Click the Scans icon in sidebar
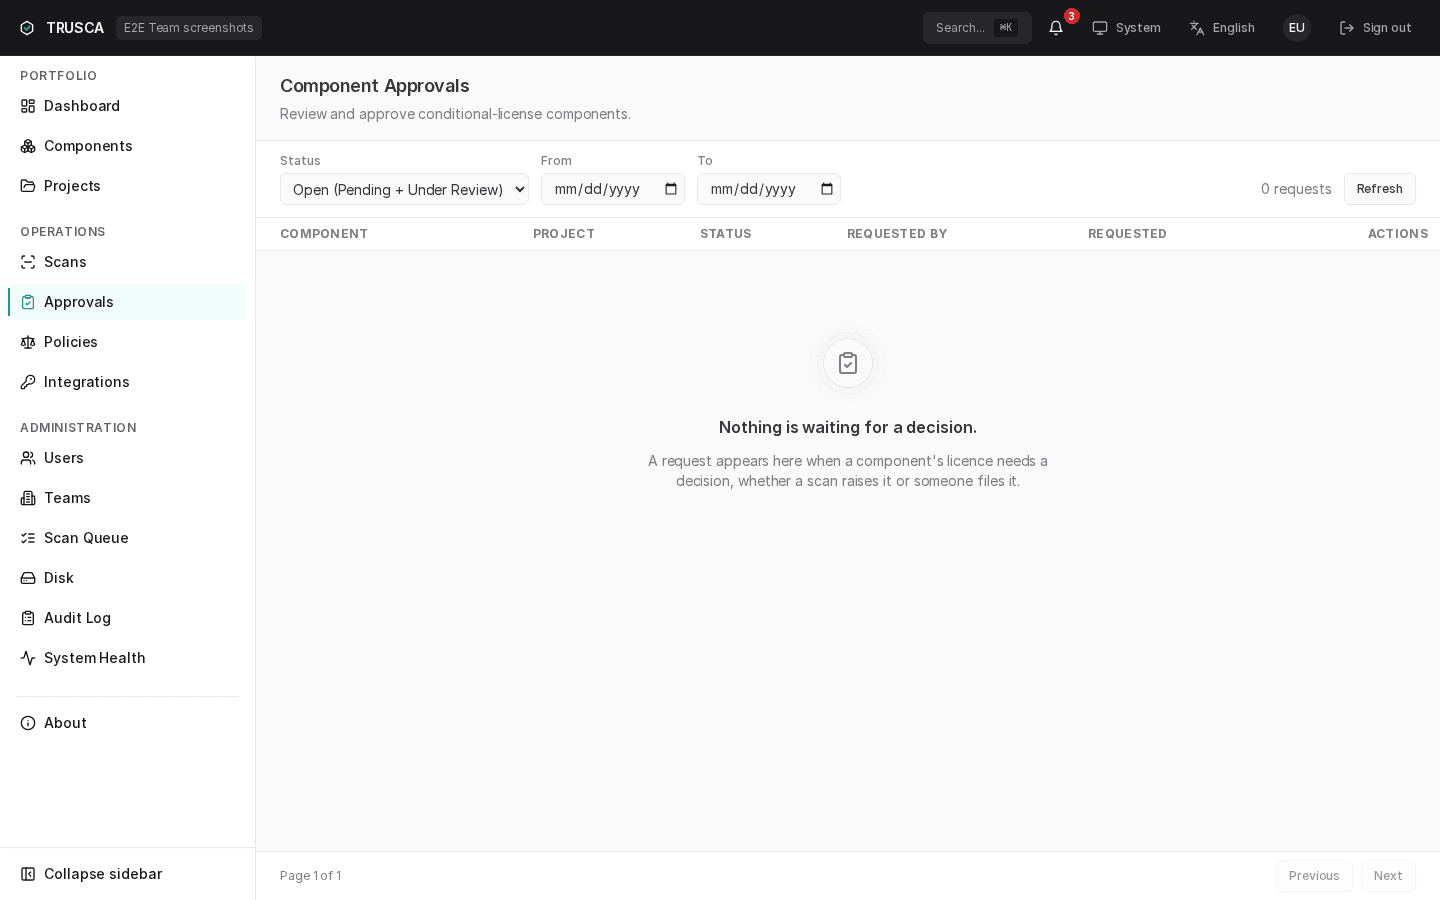This screenshot has width=1440, height=900. pyautogui.click(x=28, y=262)
